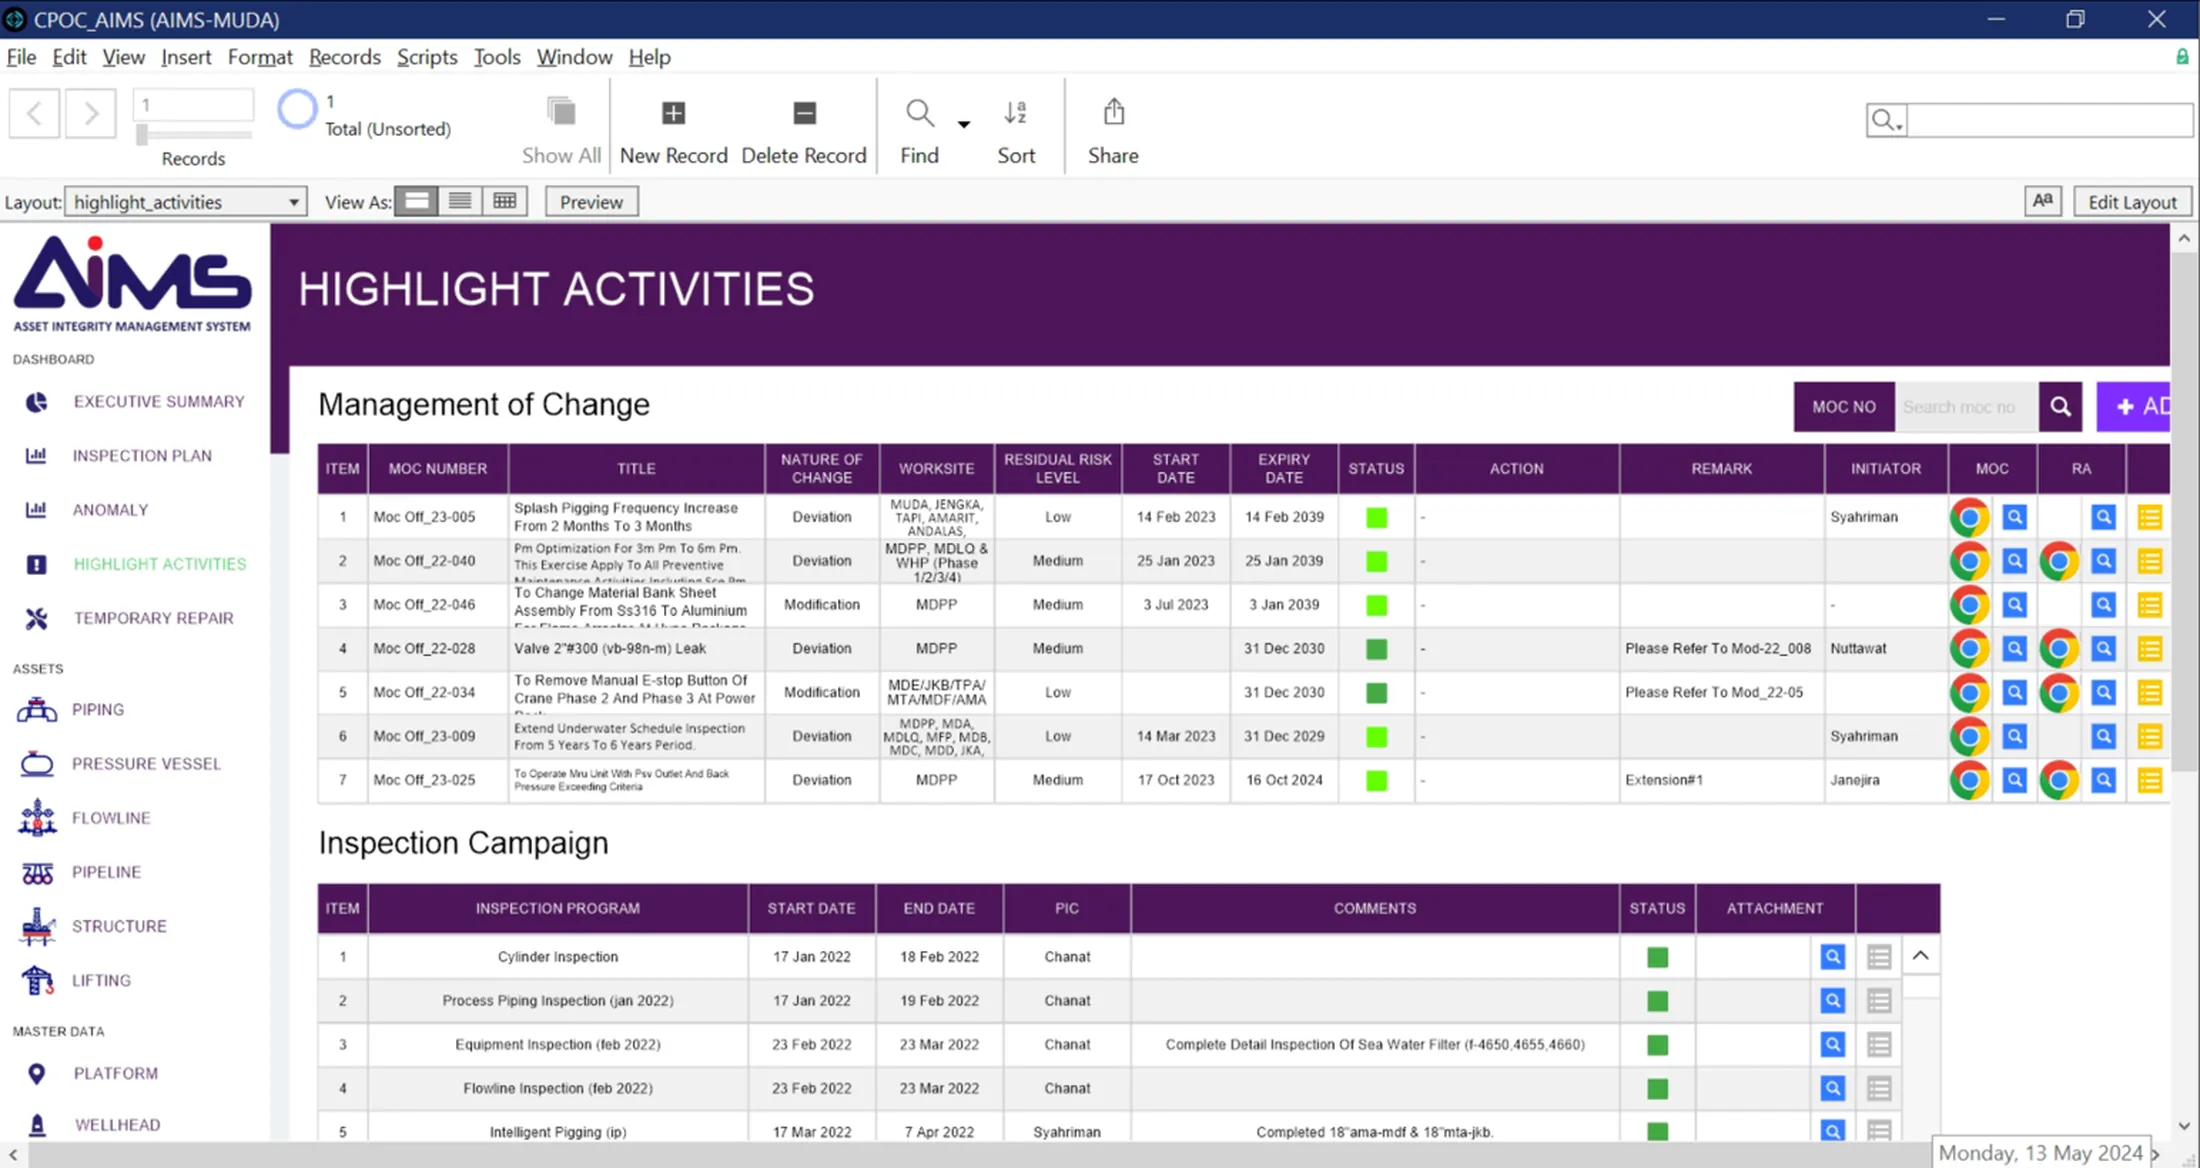Expand the Find dropdown arrow
The height and width of the screenshot is (1168, 2200).
[x=963, y=124]
